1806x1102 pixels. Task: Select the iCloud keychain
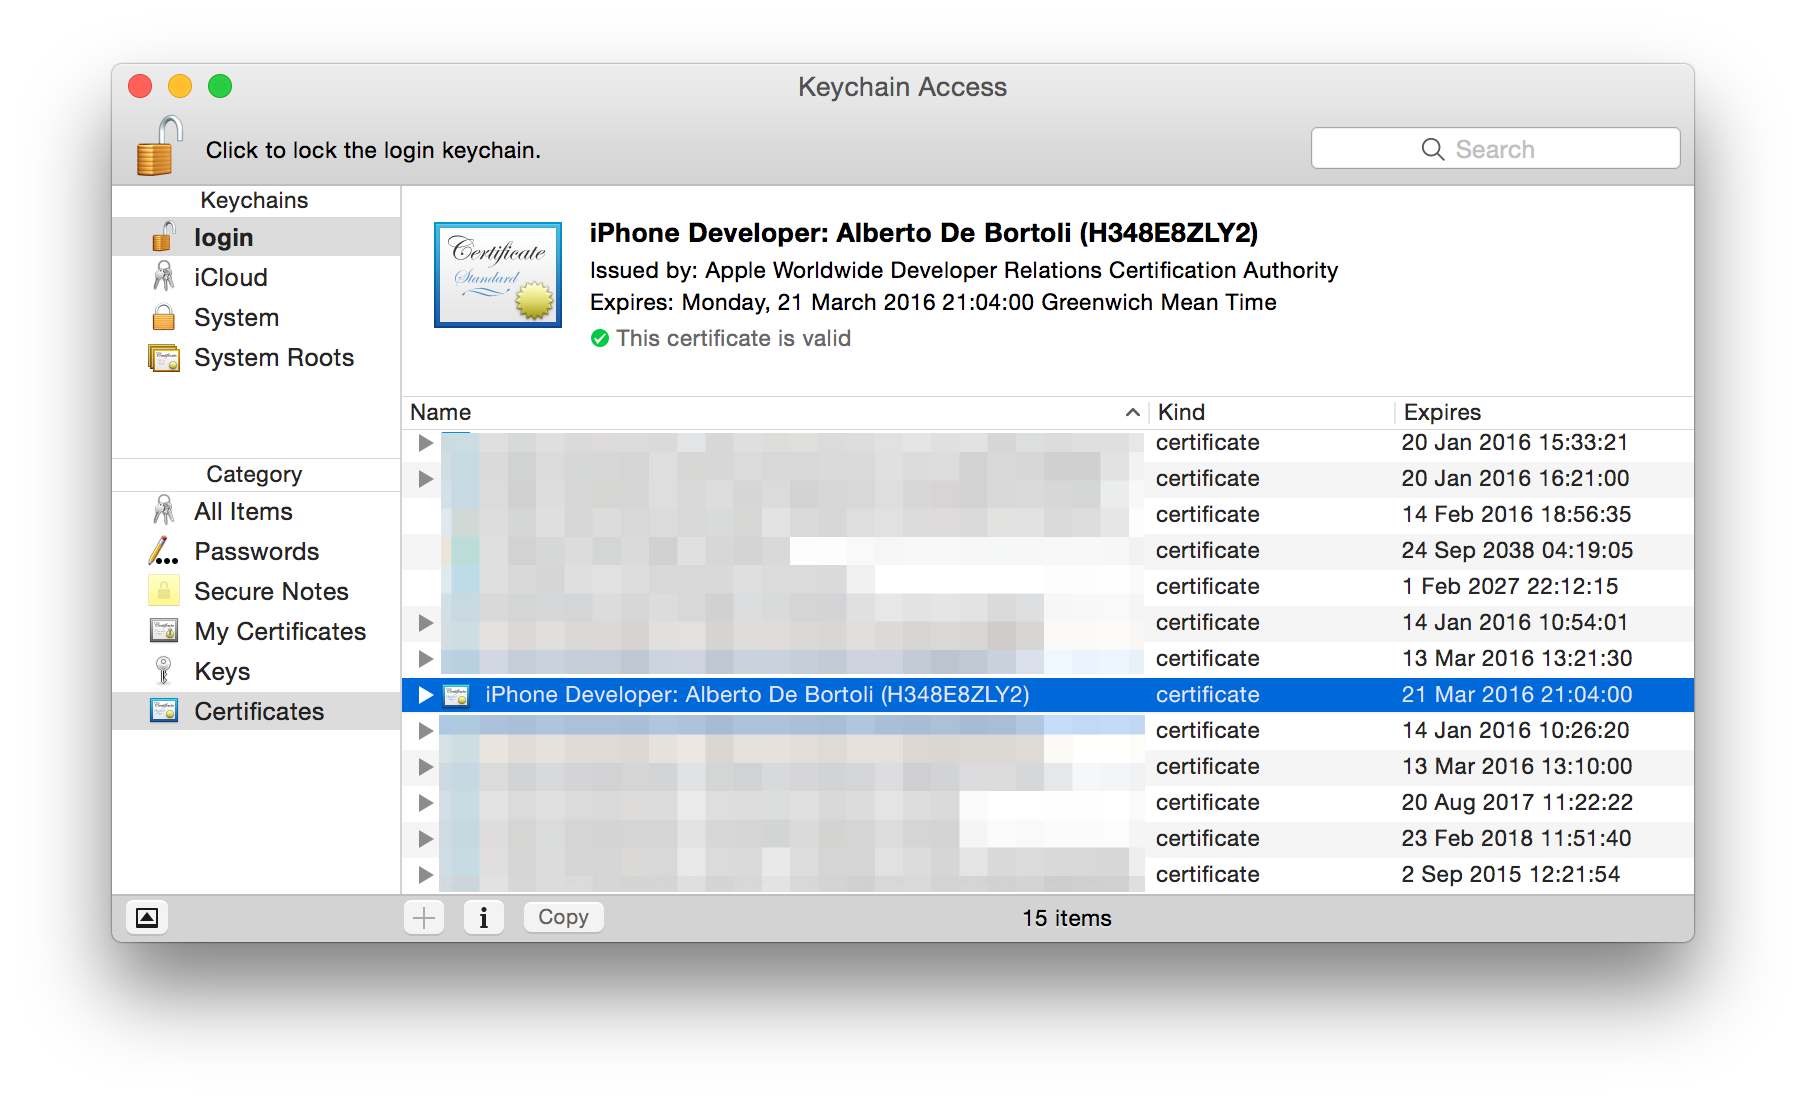[x=230, y=277]
